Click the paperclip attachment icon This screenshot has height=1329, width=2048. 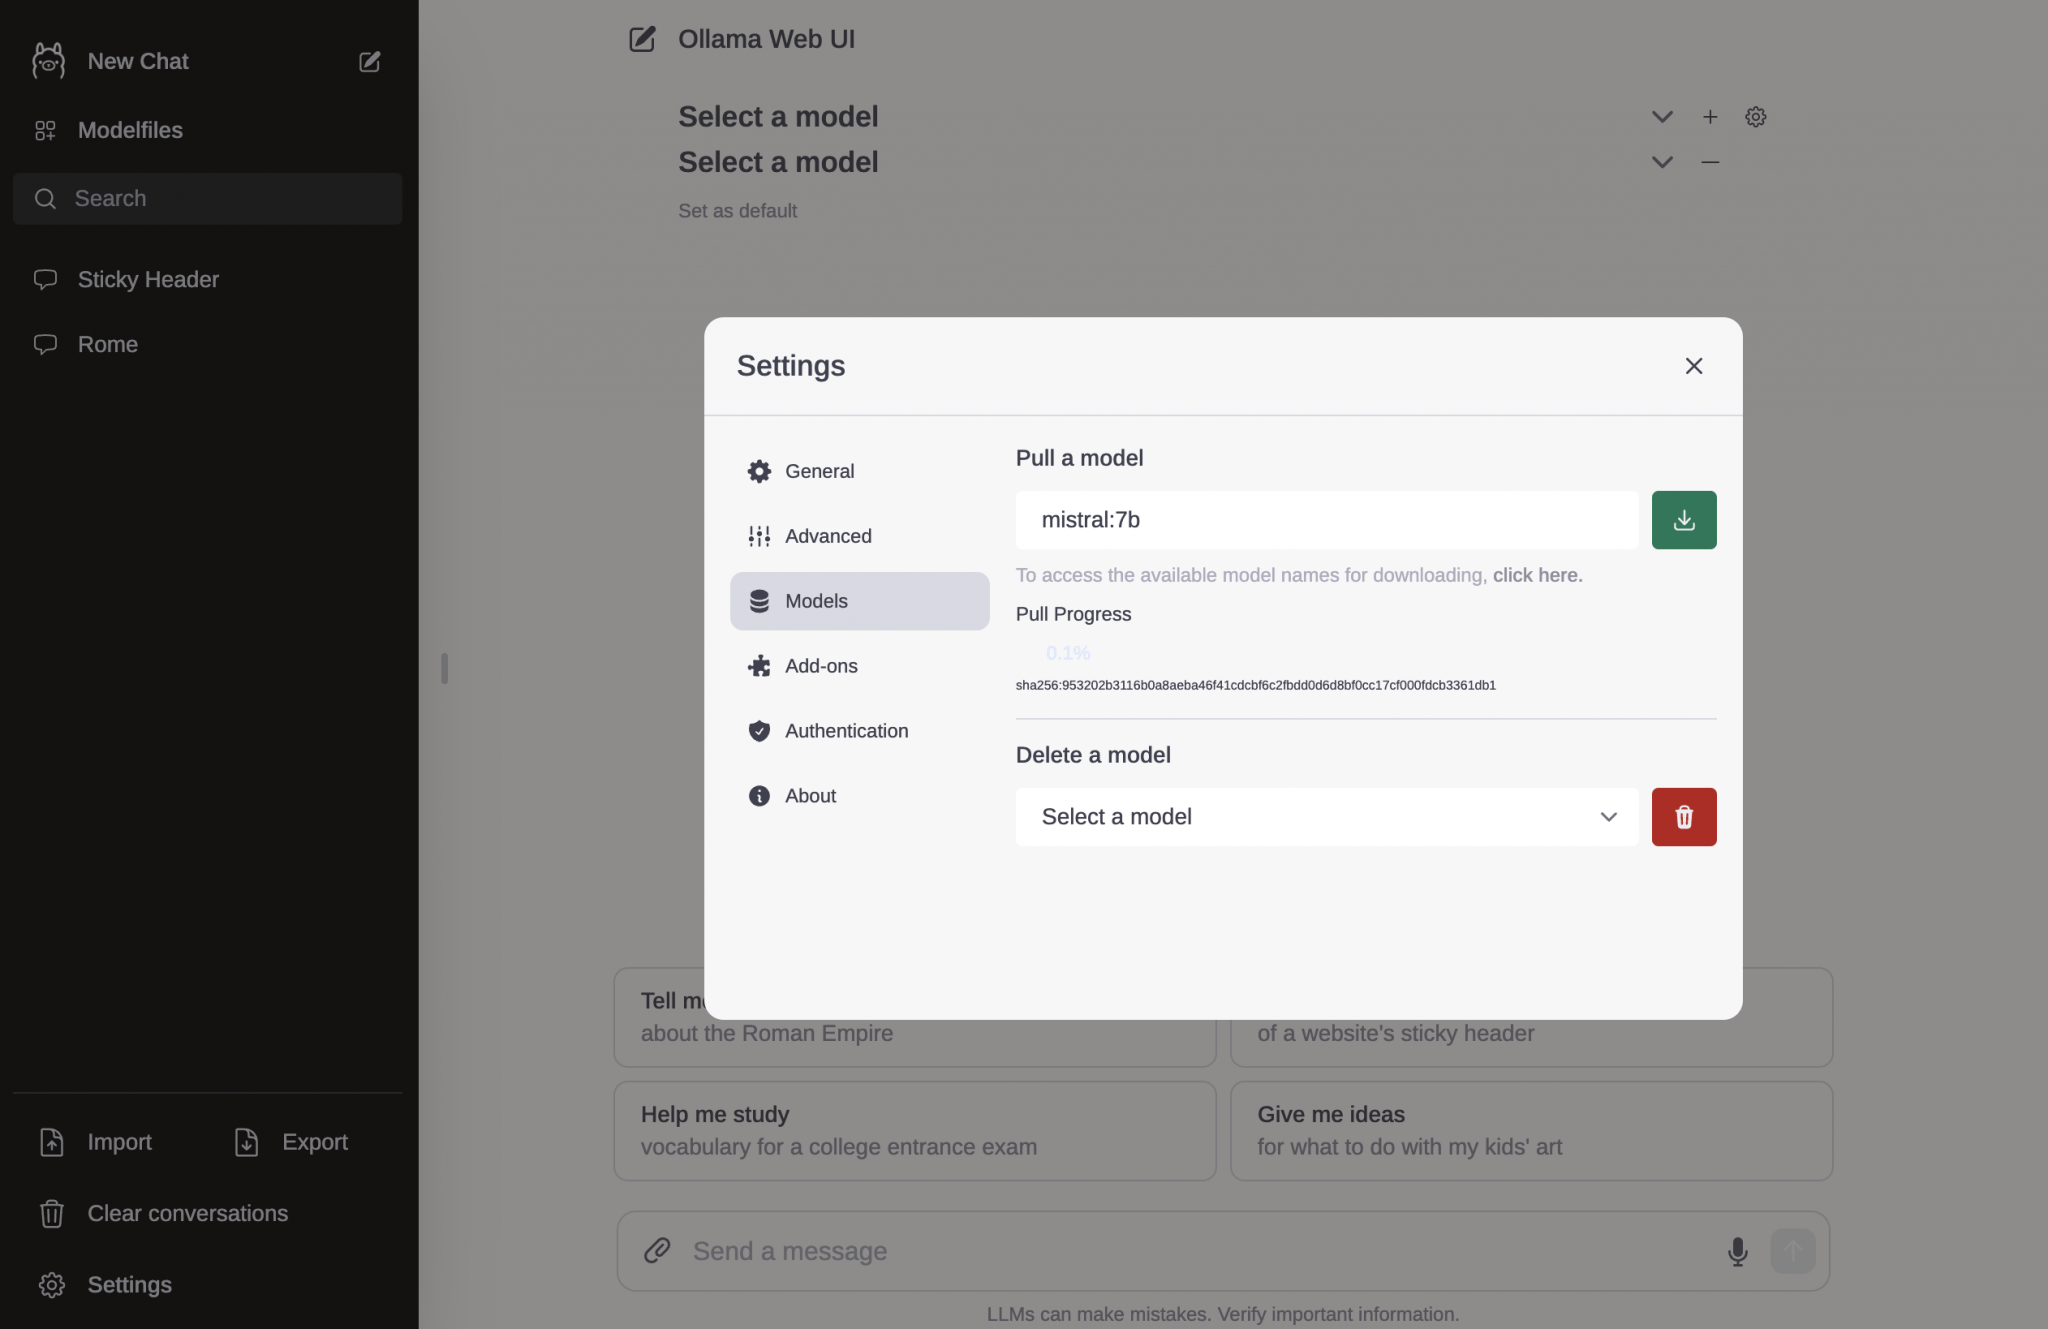(x=657, y=1251)
